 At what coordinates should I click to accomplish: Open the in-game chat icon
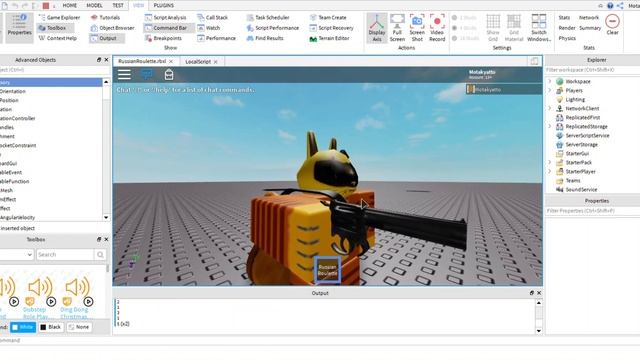147,74
